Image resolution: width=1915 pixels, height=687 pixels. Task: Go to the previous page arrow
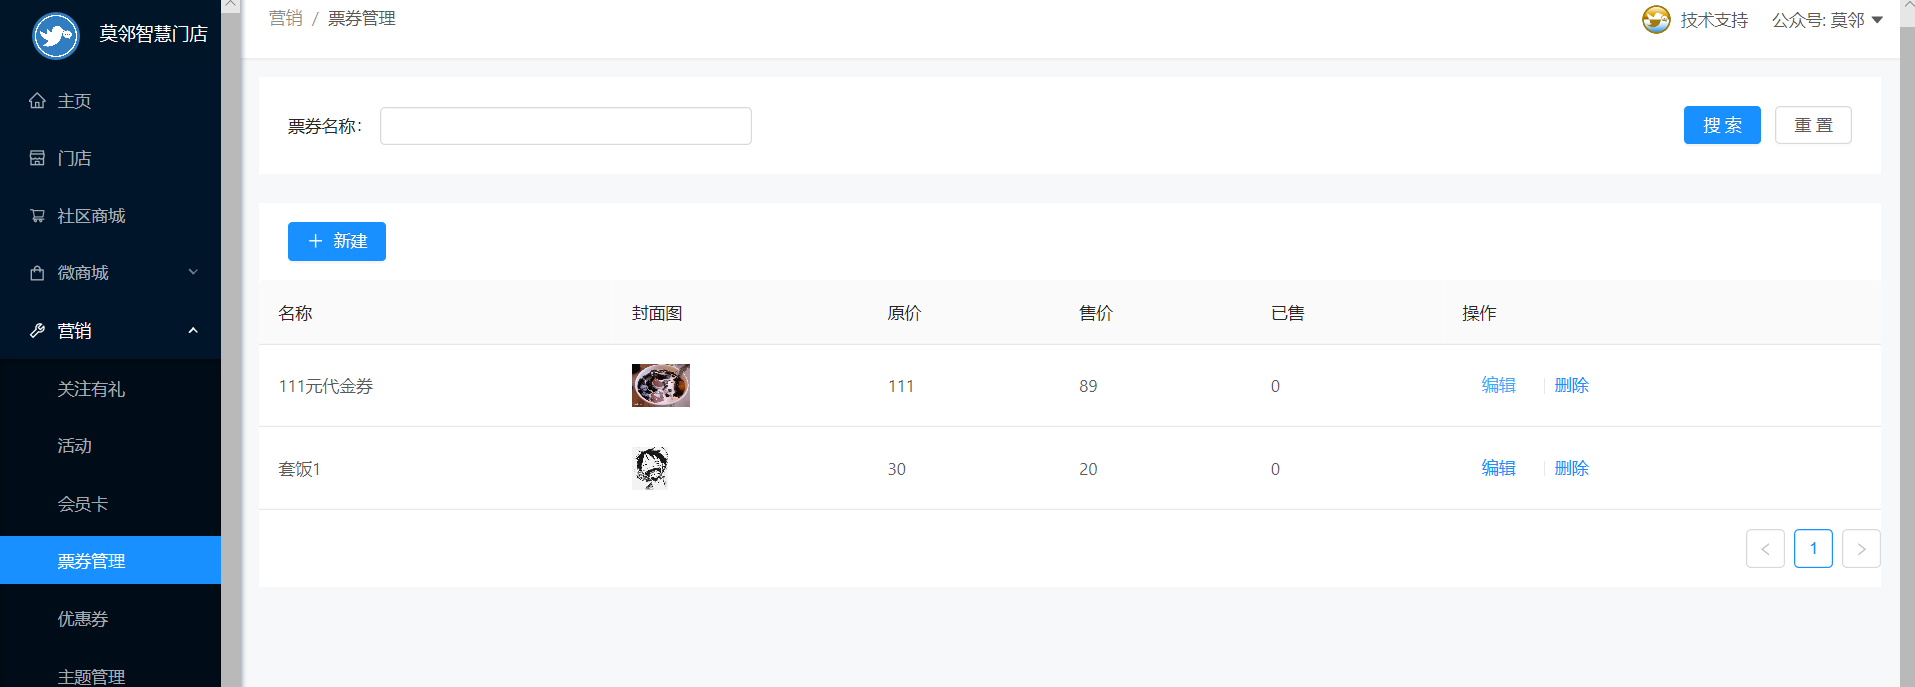click(x=1765, y=549)
